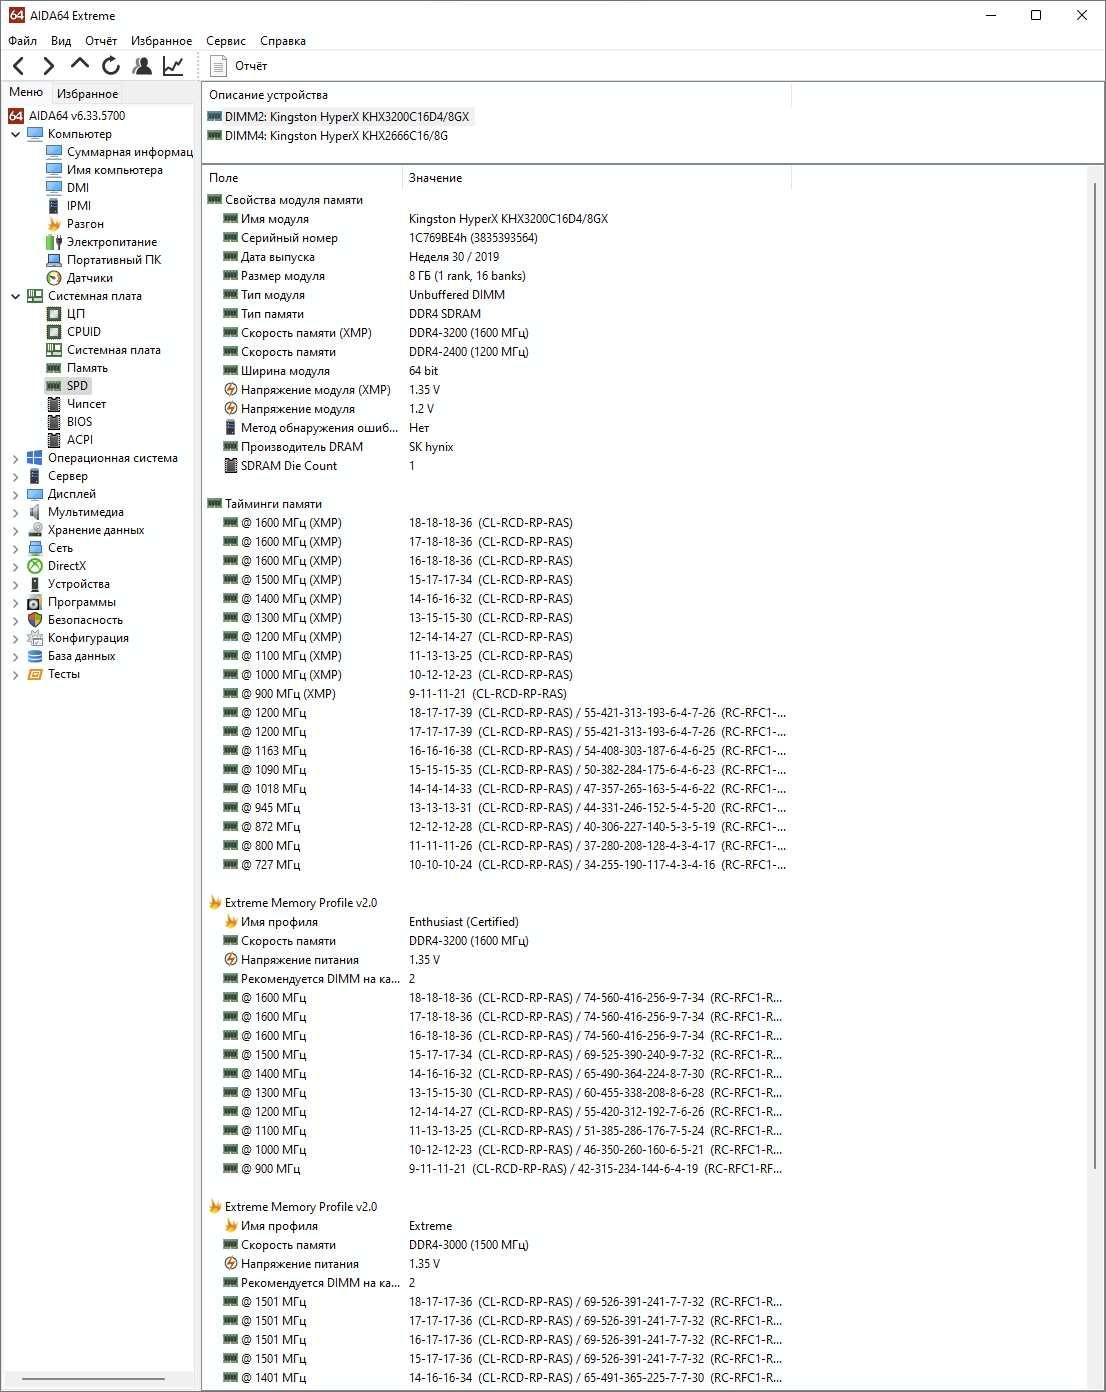Select DIMM4 Kingston HyperX KHX2666C16/8G device
1106x1392 pixels.
pos(336,136)
